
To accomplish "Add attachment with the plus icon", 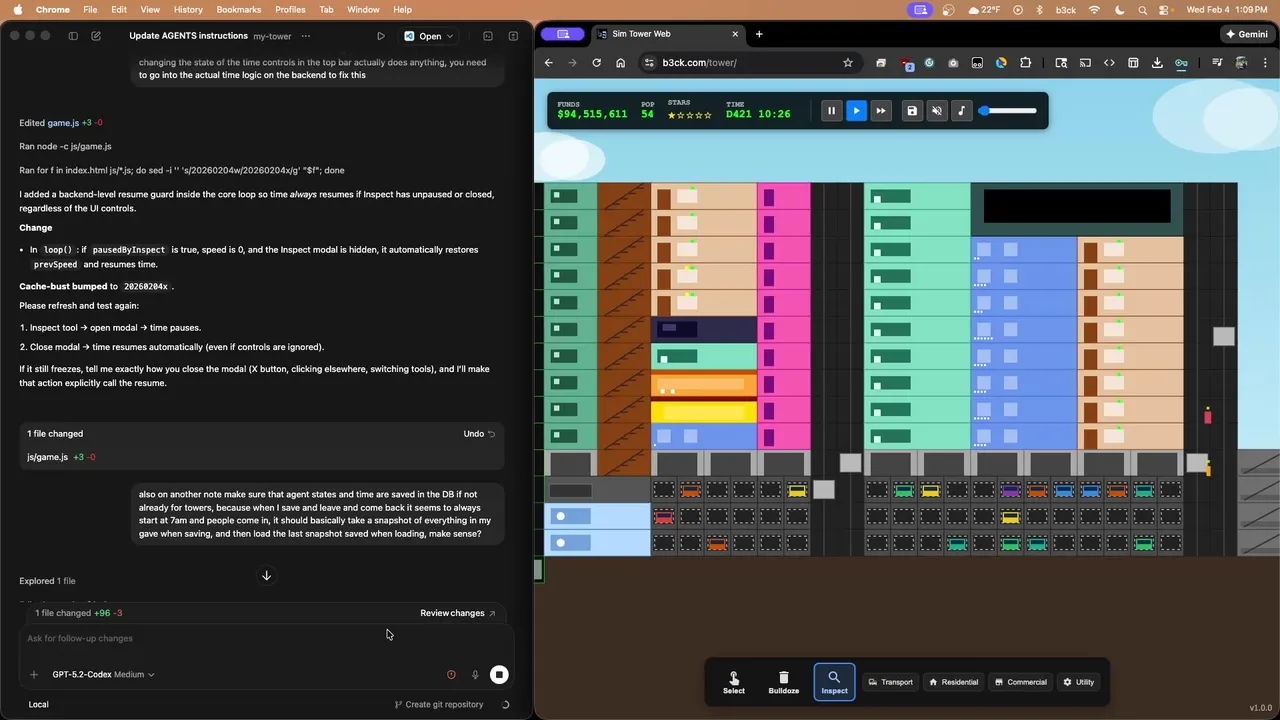I will coord(34,675).
